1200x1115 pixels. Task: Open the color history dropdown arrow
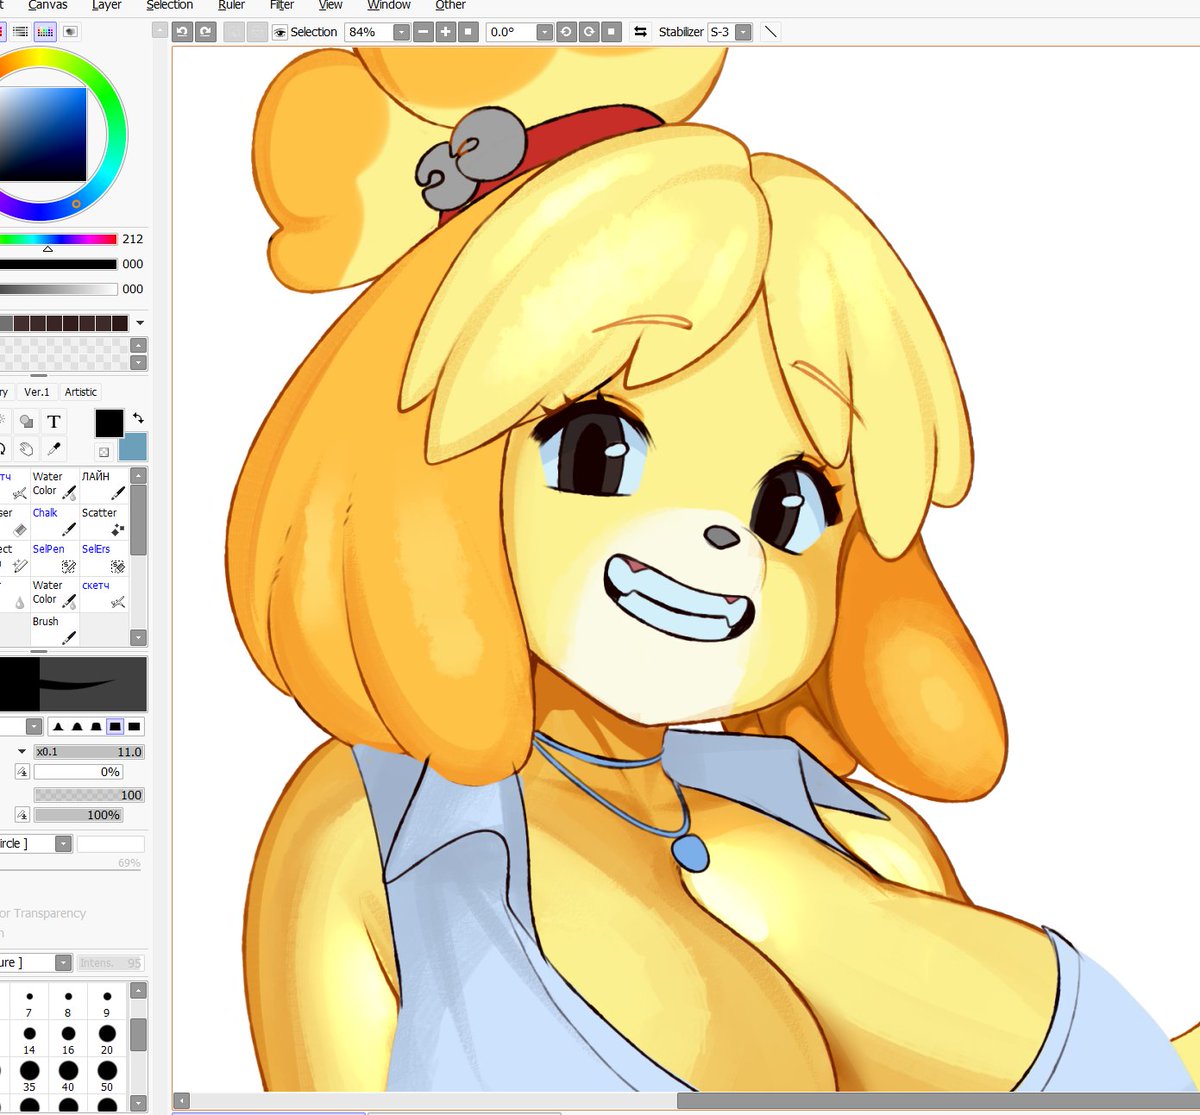(140, 323)
